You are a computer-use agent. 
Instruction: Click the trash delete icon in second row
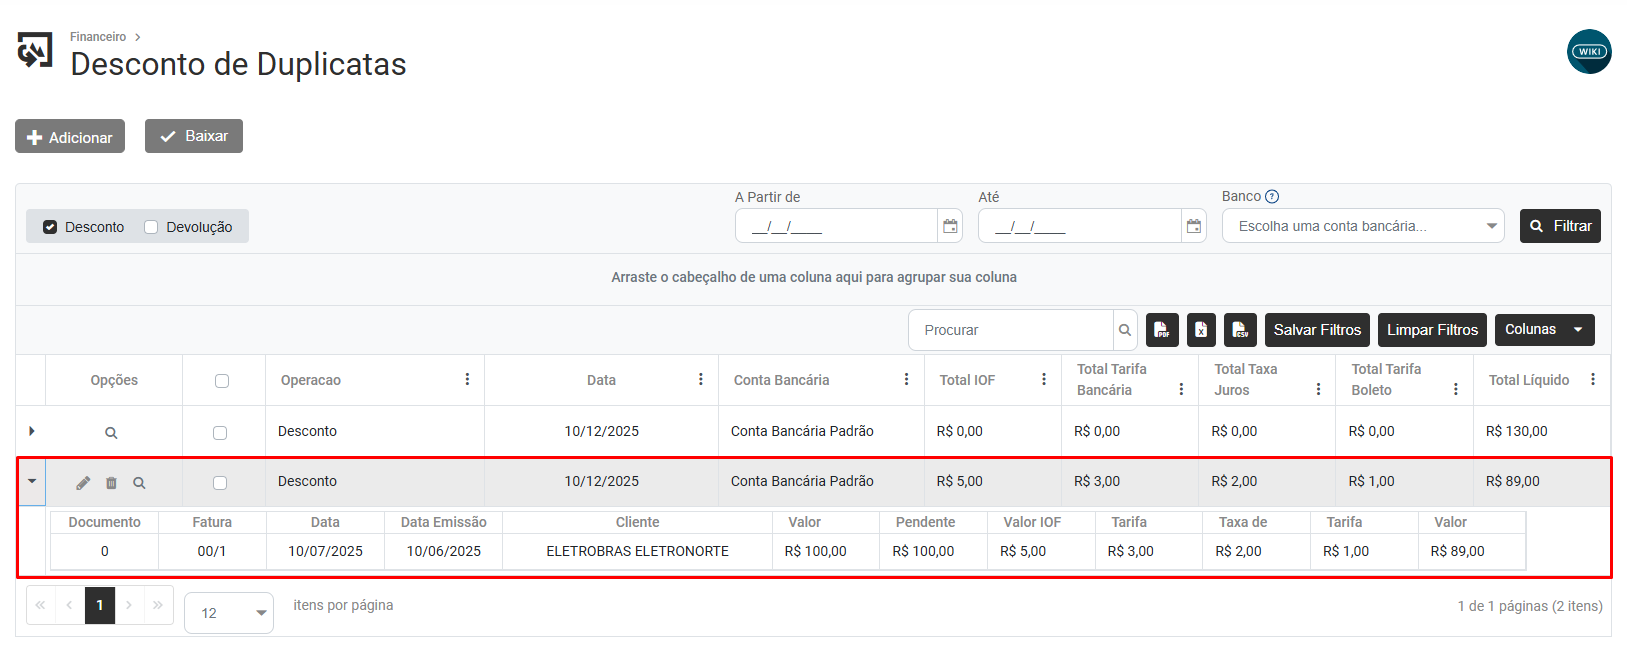[x=111, y=483]
